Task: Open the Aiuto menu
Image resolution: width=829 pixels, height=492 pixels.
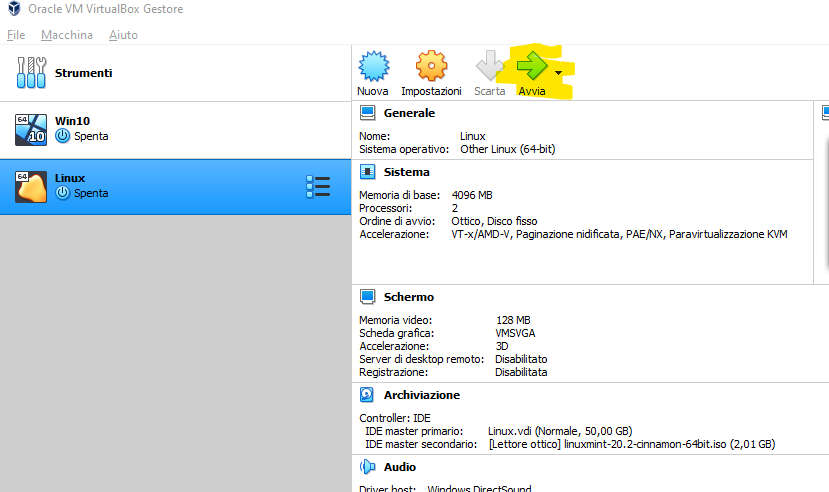Action: click(x=123, y=35)
